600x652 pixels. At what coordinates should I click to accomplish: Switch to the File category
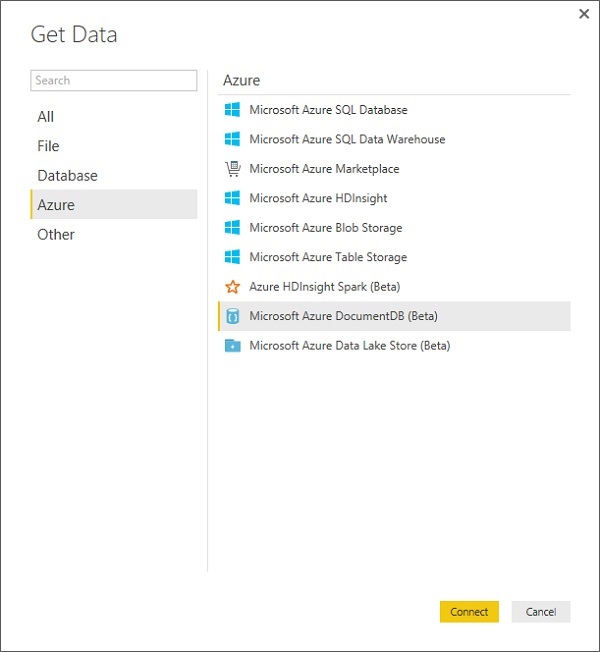[x=48, y=146]
